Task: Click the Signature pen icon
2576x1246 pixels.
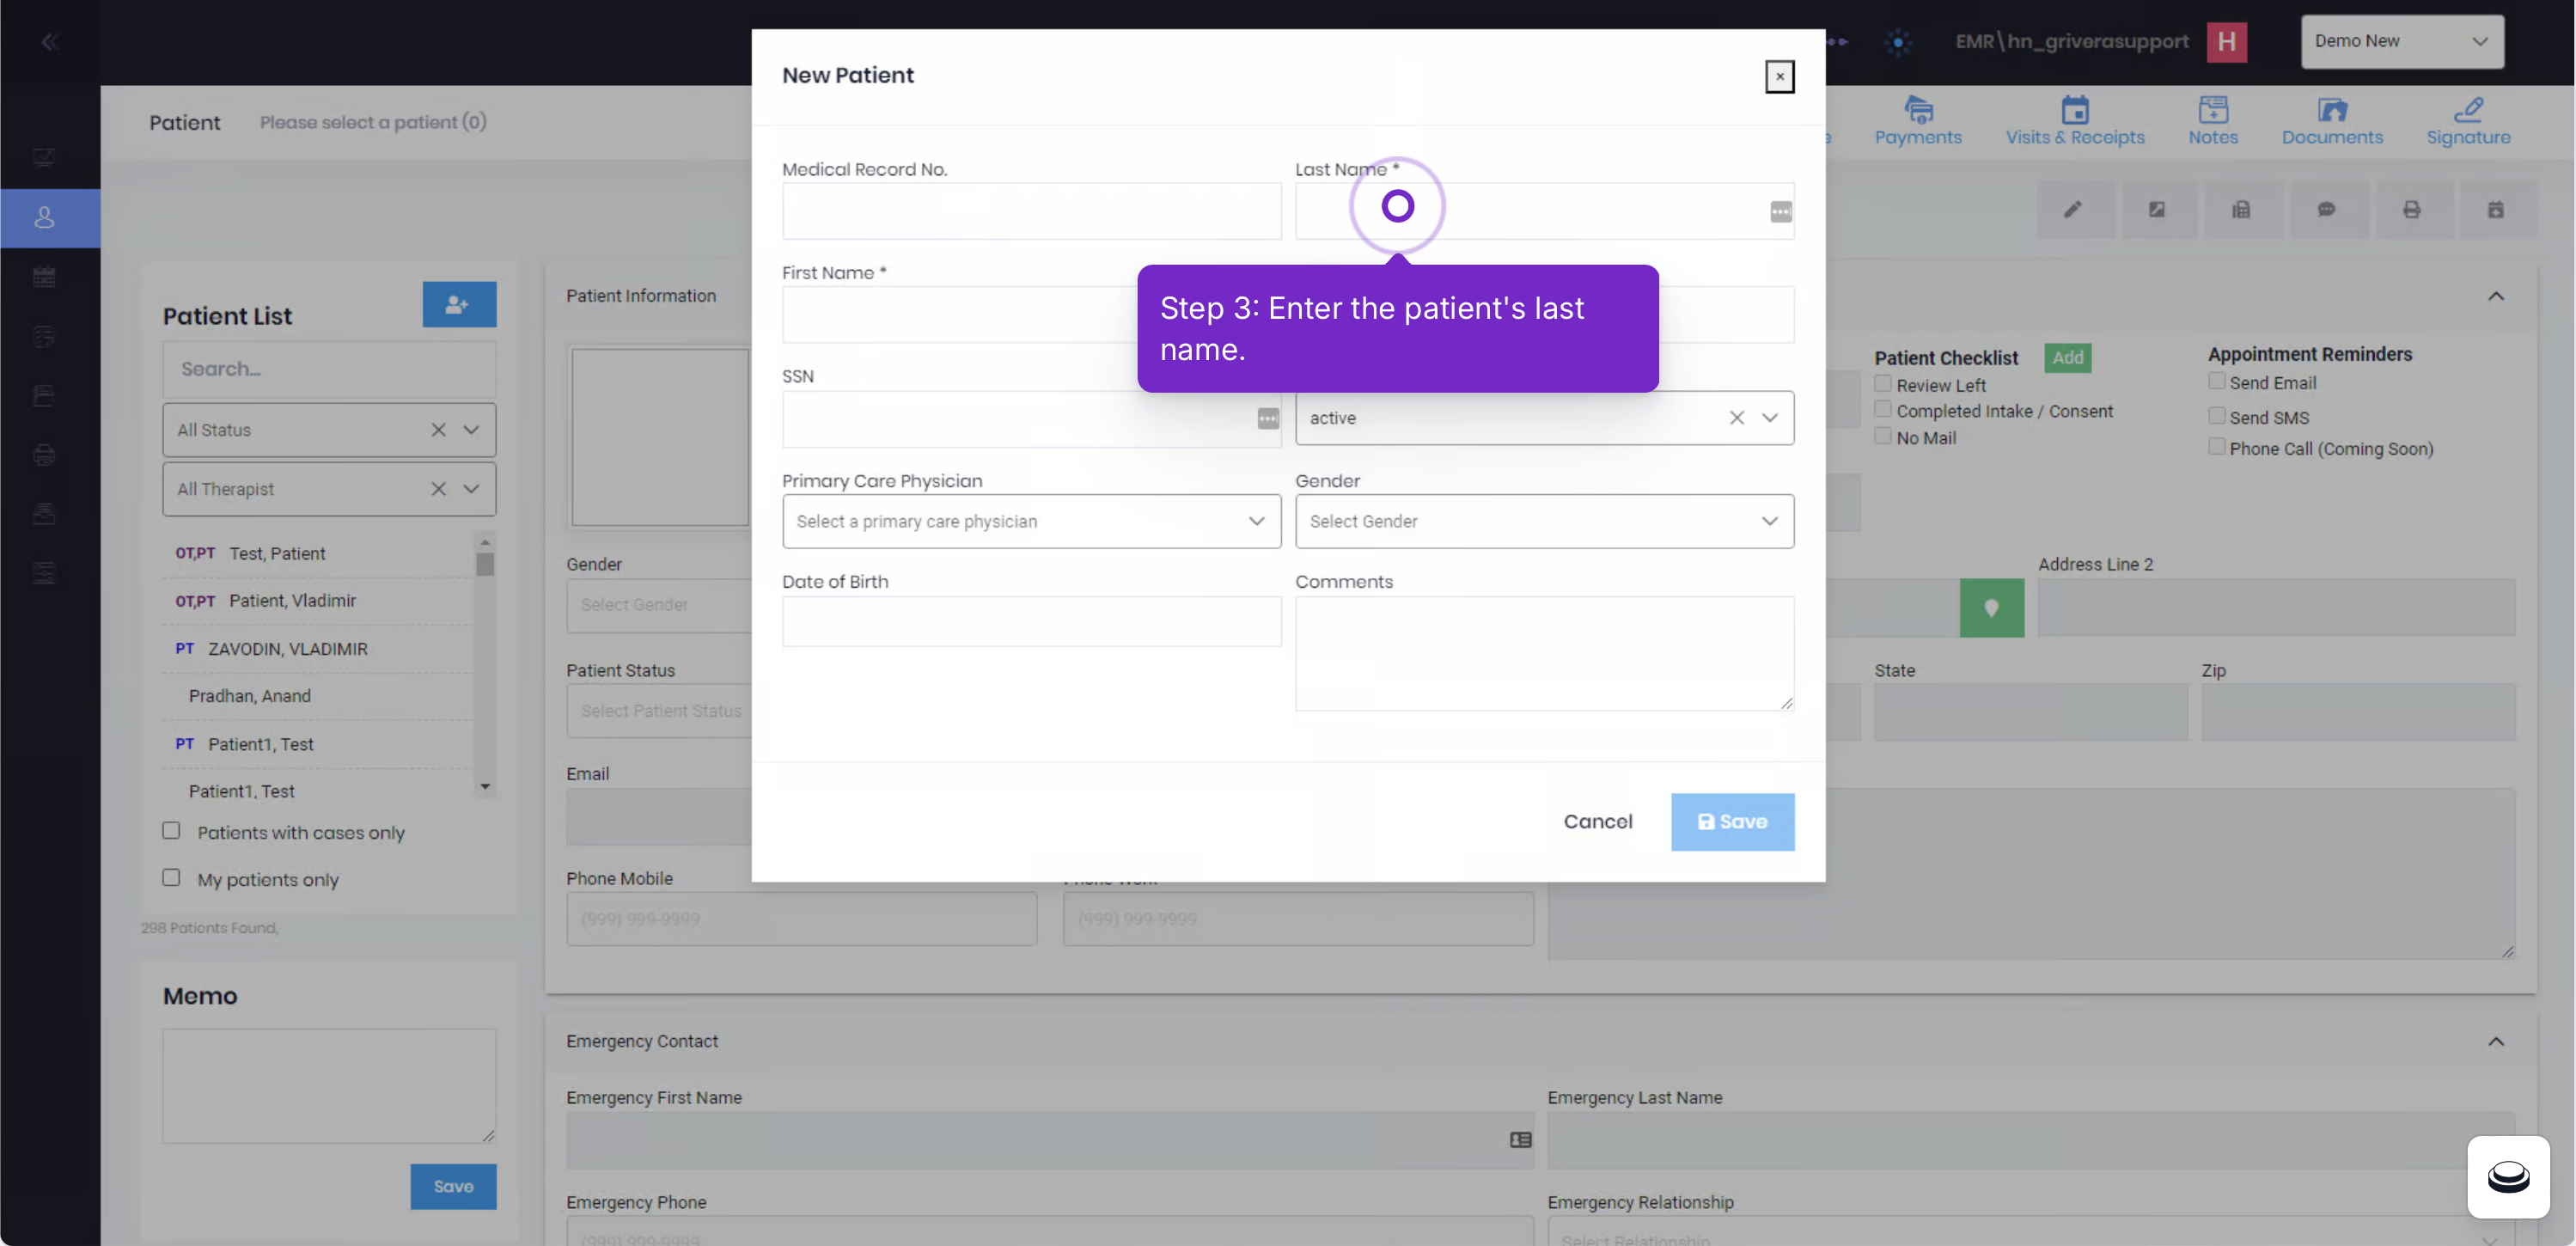Action: [2467, 110]
